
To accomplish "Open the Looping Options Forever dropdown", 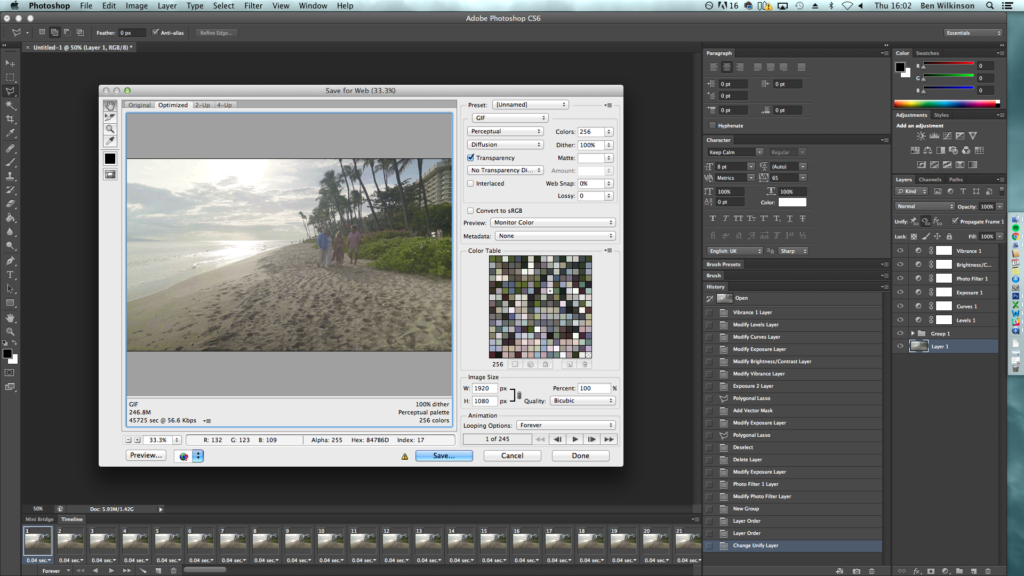I will click(x=565, y=425).
